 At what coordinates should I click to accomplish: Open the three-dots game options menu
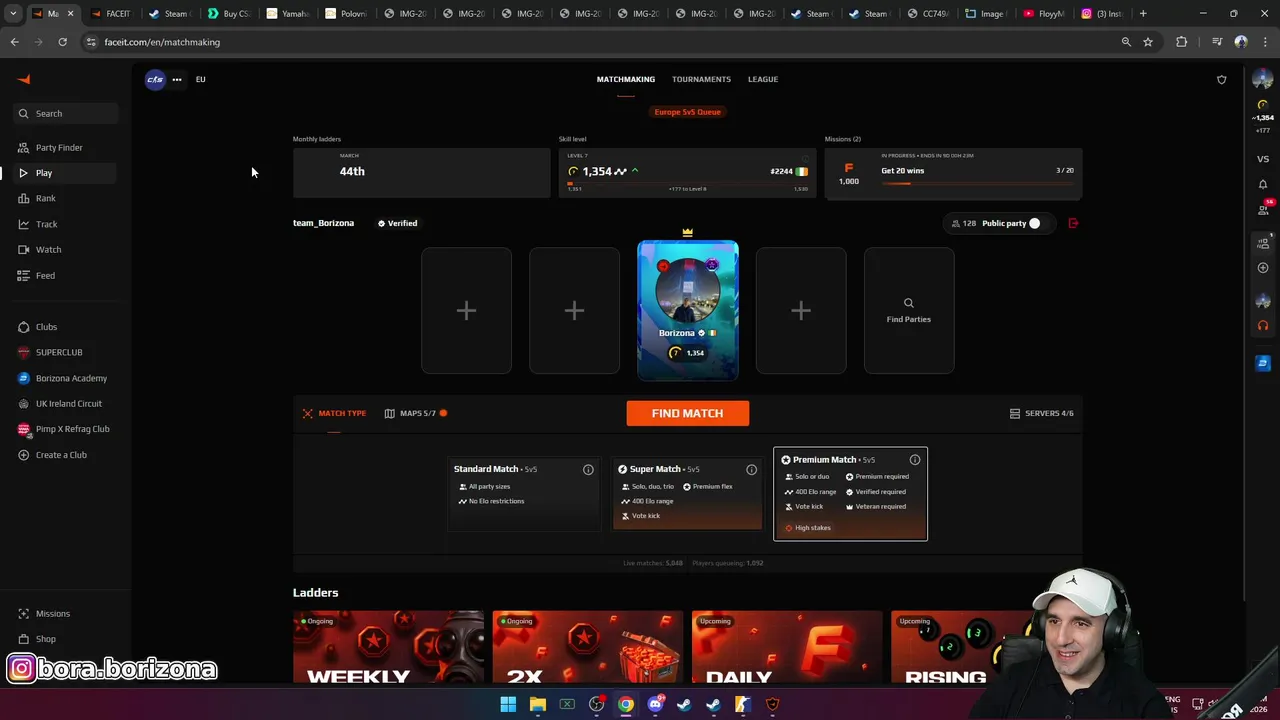coord(177,79)
